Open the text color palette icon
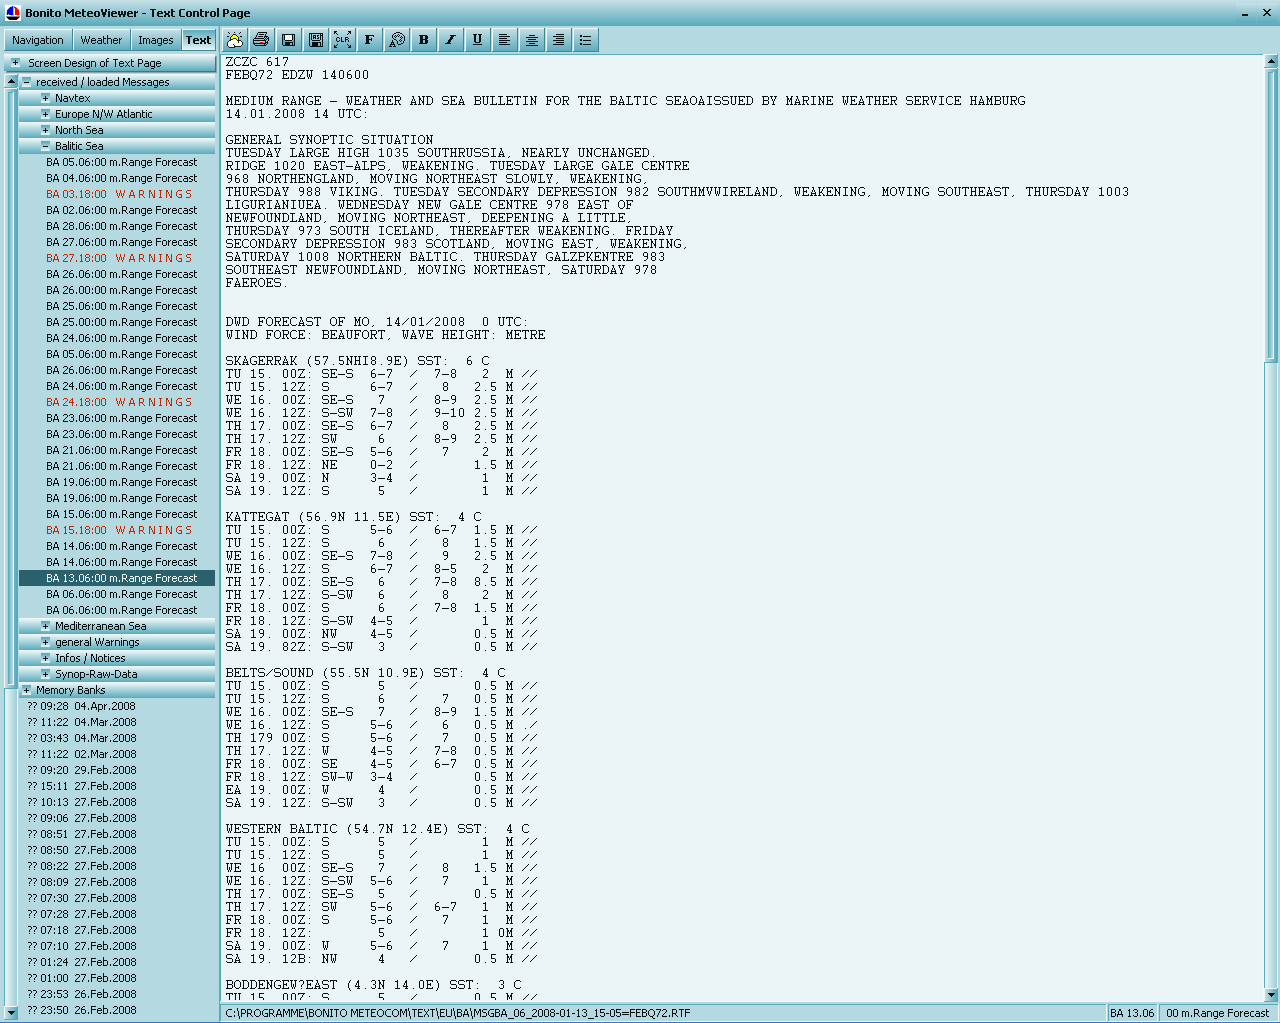The height and width of the screenshot is (1023, 1280). point(397,40)
